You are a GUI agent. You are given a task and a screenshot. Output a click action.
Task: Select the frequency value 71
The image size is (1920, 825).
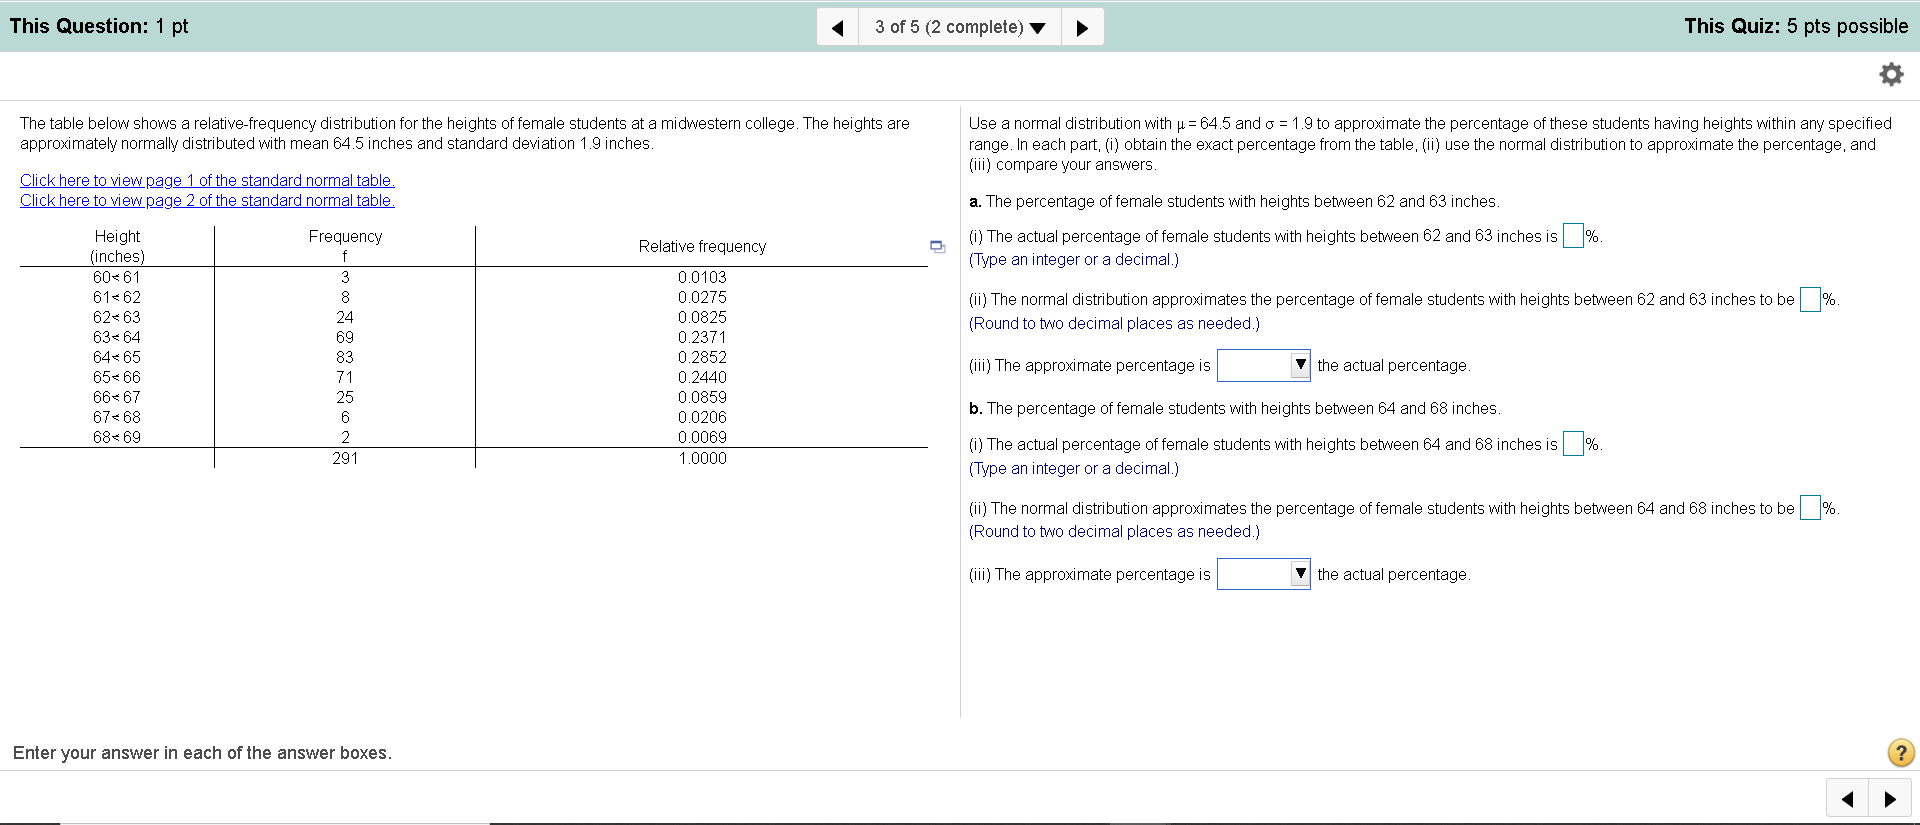pyautogui.click(x=345, y=377)
